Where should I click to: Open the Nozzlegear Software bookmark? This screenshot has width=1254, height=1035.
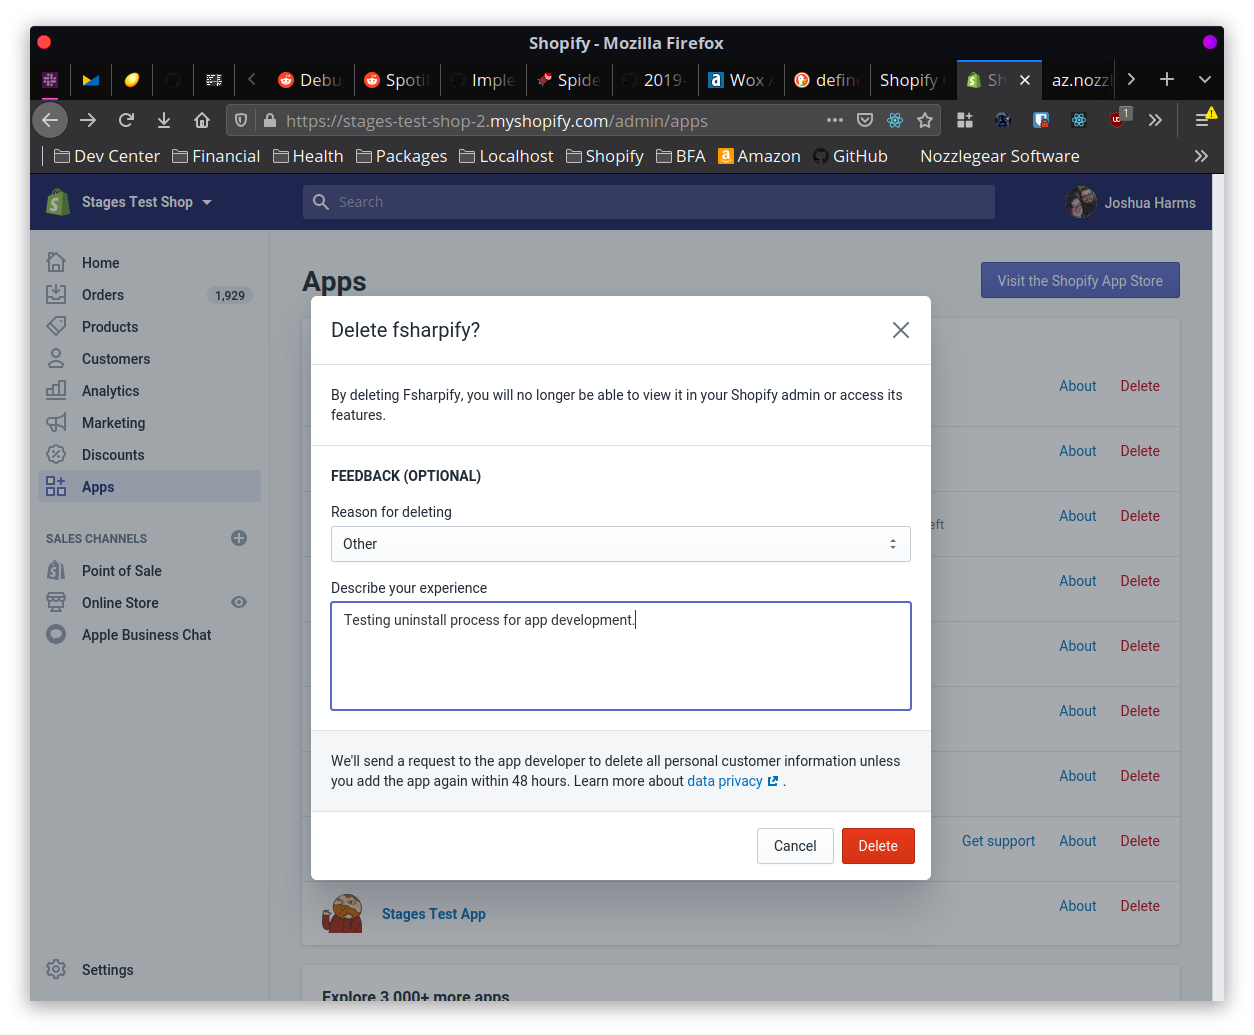click(999, 156)
